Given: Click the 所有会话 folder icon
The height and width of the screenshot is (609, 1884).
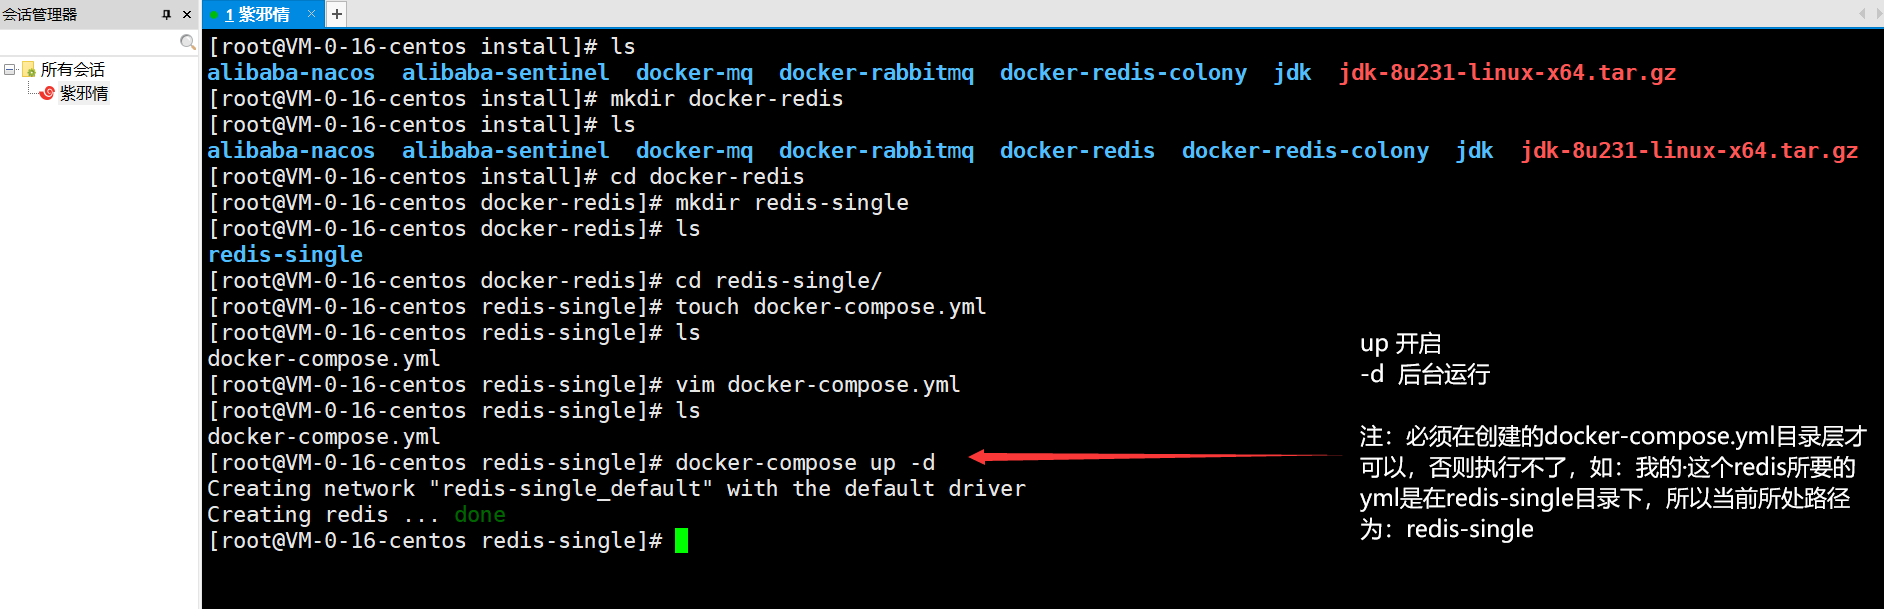Looking at the screenshot, I should point(29,69).
